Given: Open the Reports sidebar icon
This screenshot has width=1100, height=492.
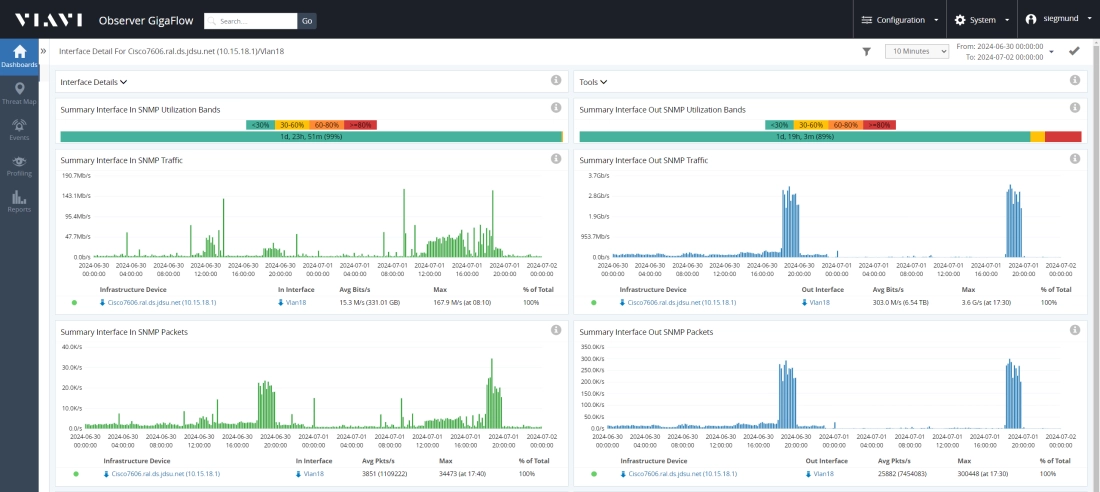Looking at the screenshot, I should 19,201.
